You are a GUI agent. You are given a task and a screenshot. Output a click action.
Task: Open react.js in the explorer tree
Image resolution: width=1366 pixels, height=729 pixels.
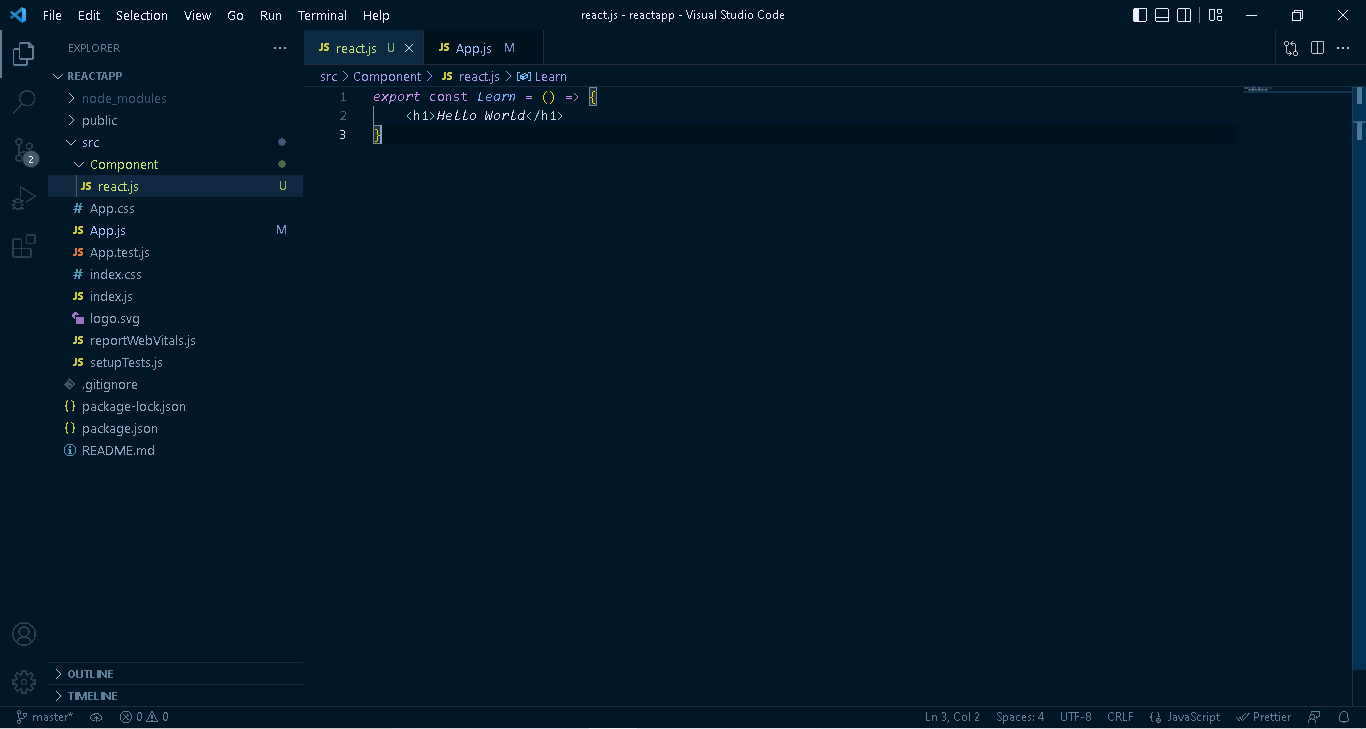coord(175,186)
